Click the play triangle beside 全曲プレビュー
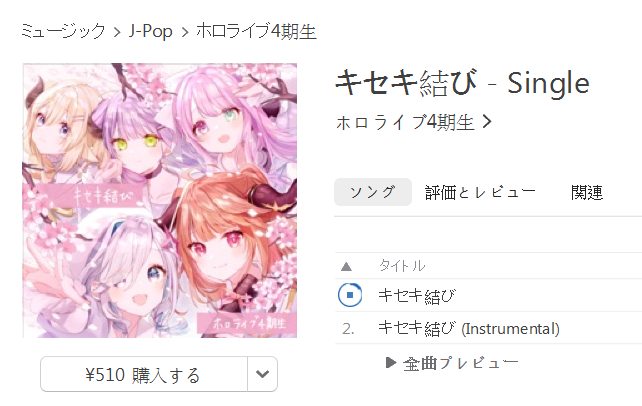Screen dimensions: 642x406 pyautogui.click(x=391, y=362)
